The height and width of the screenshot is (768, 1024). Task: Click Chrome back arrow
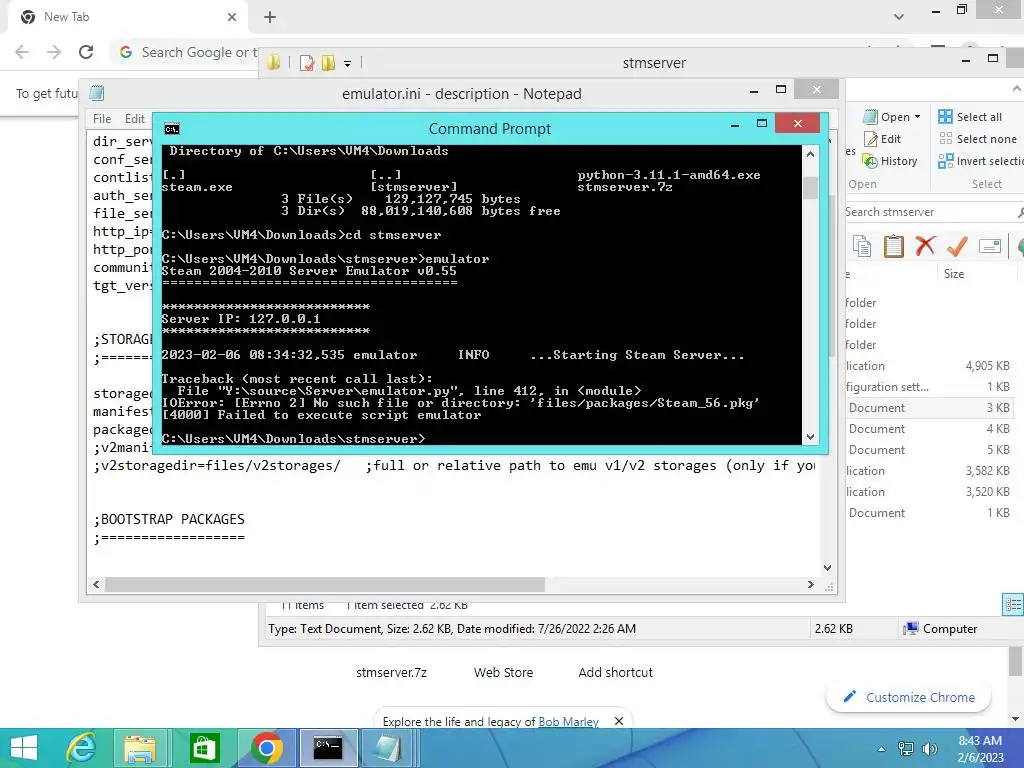22,52
